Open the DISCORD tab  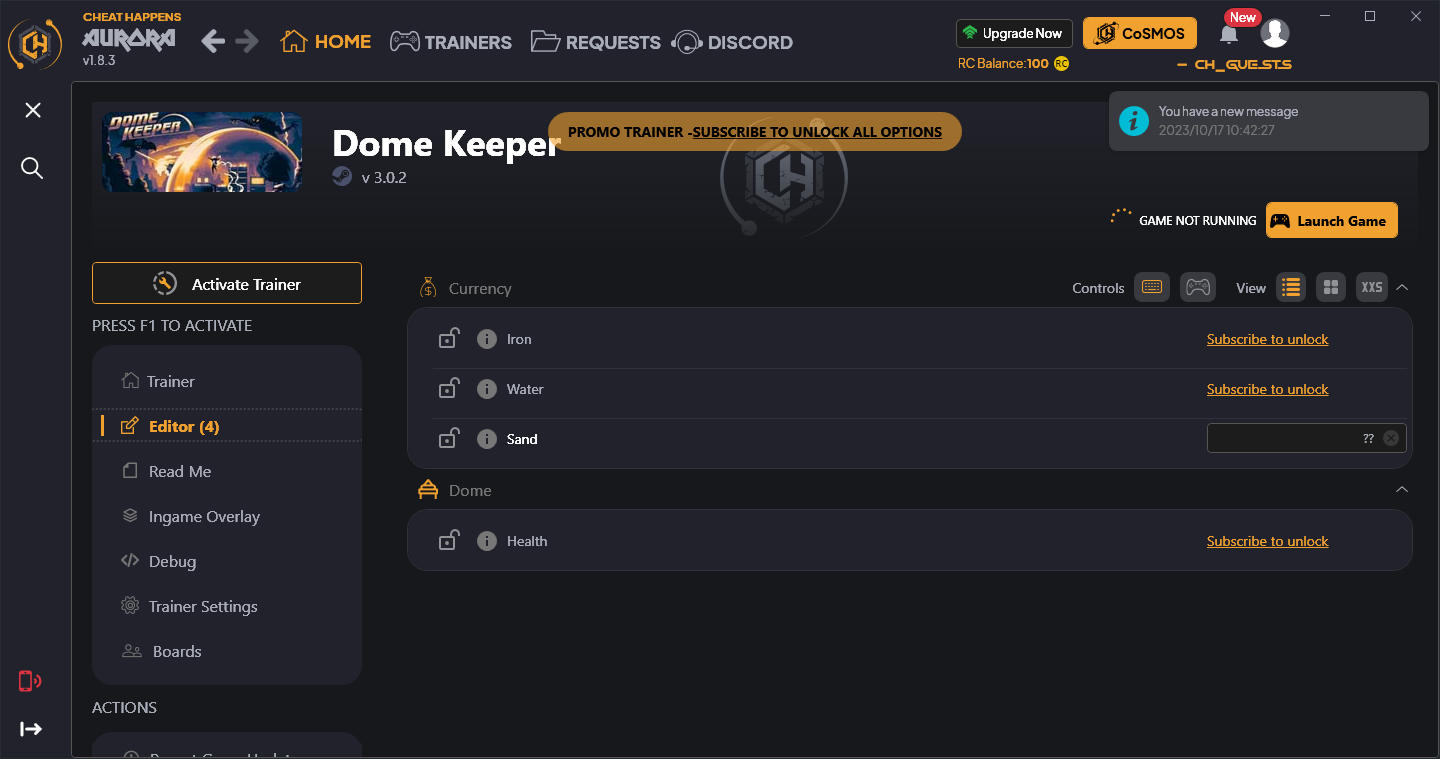click(x=733, y=42)
